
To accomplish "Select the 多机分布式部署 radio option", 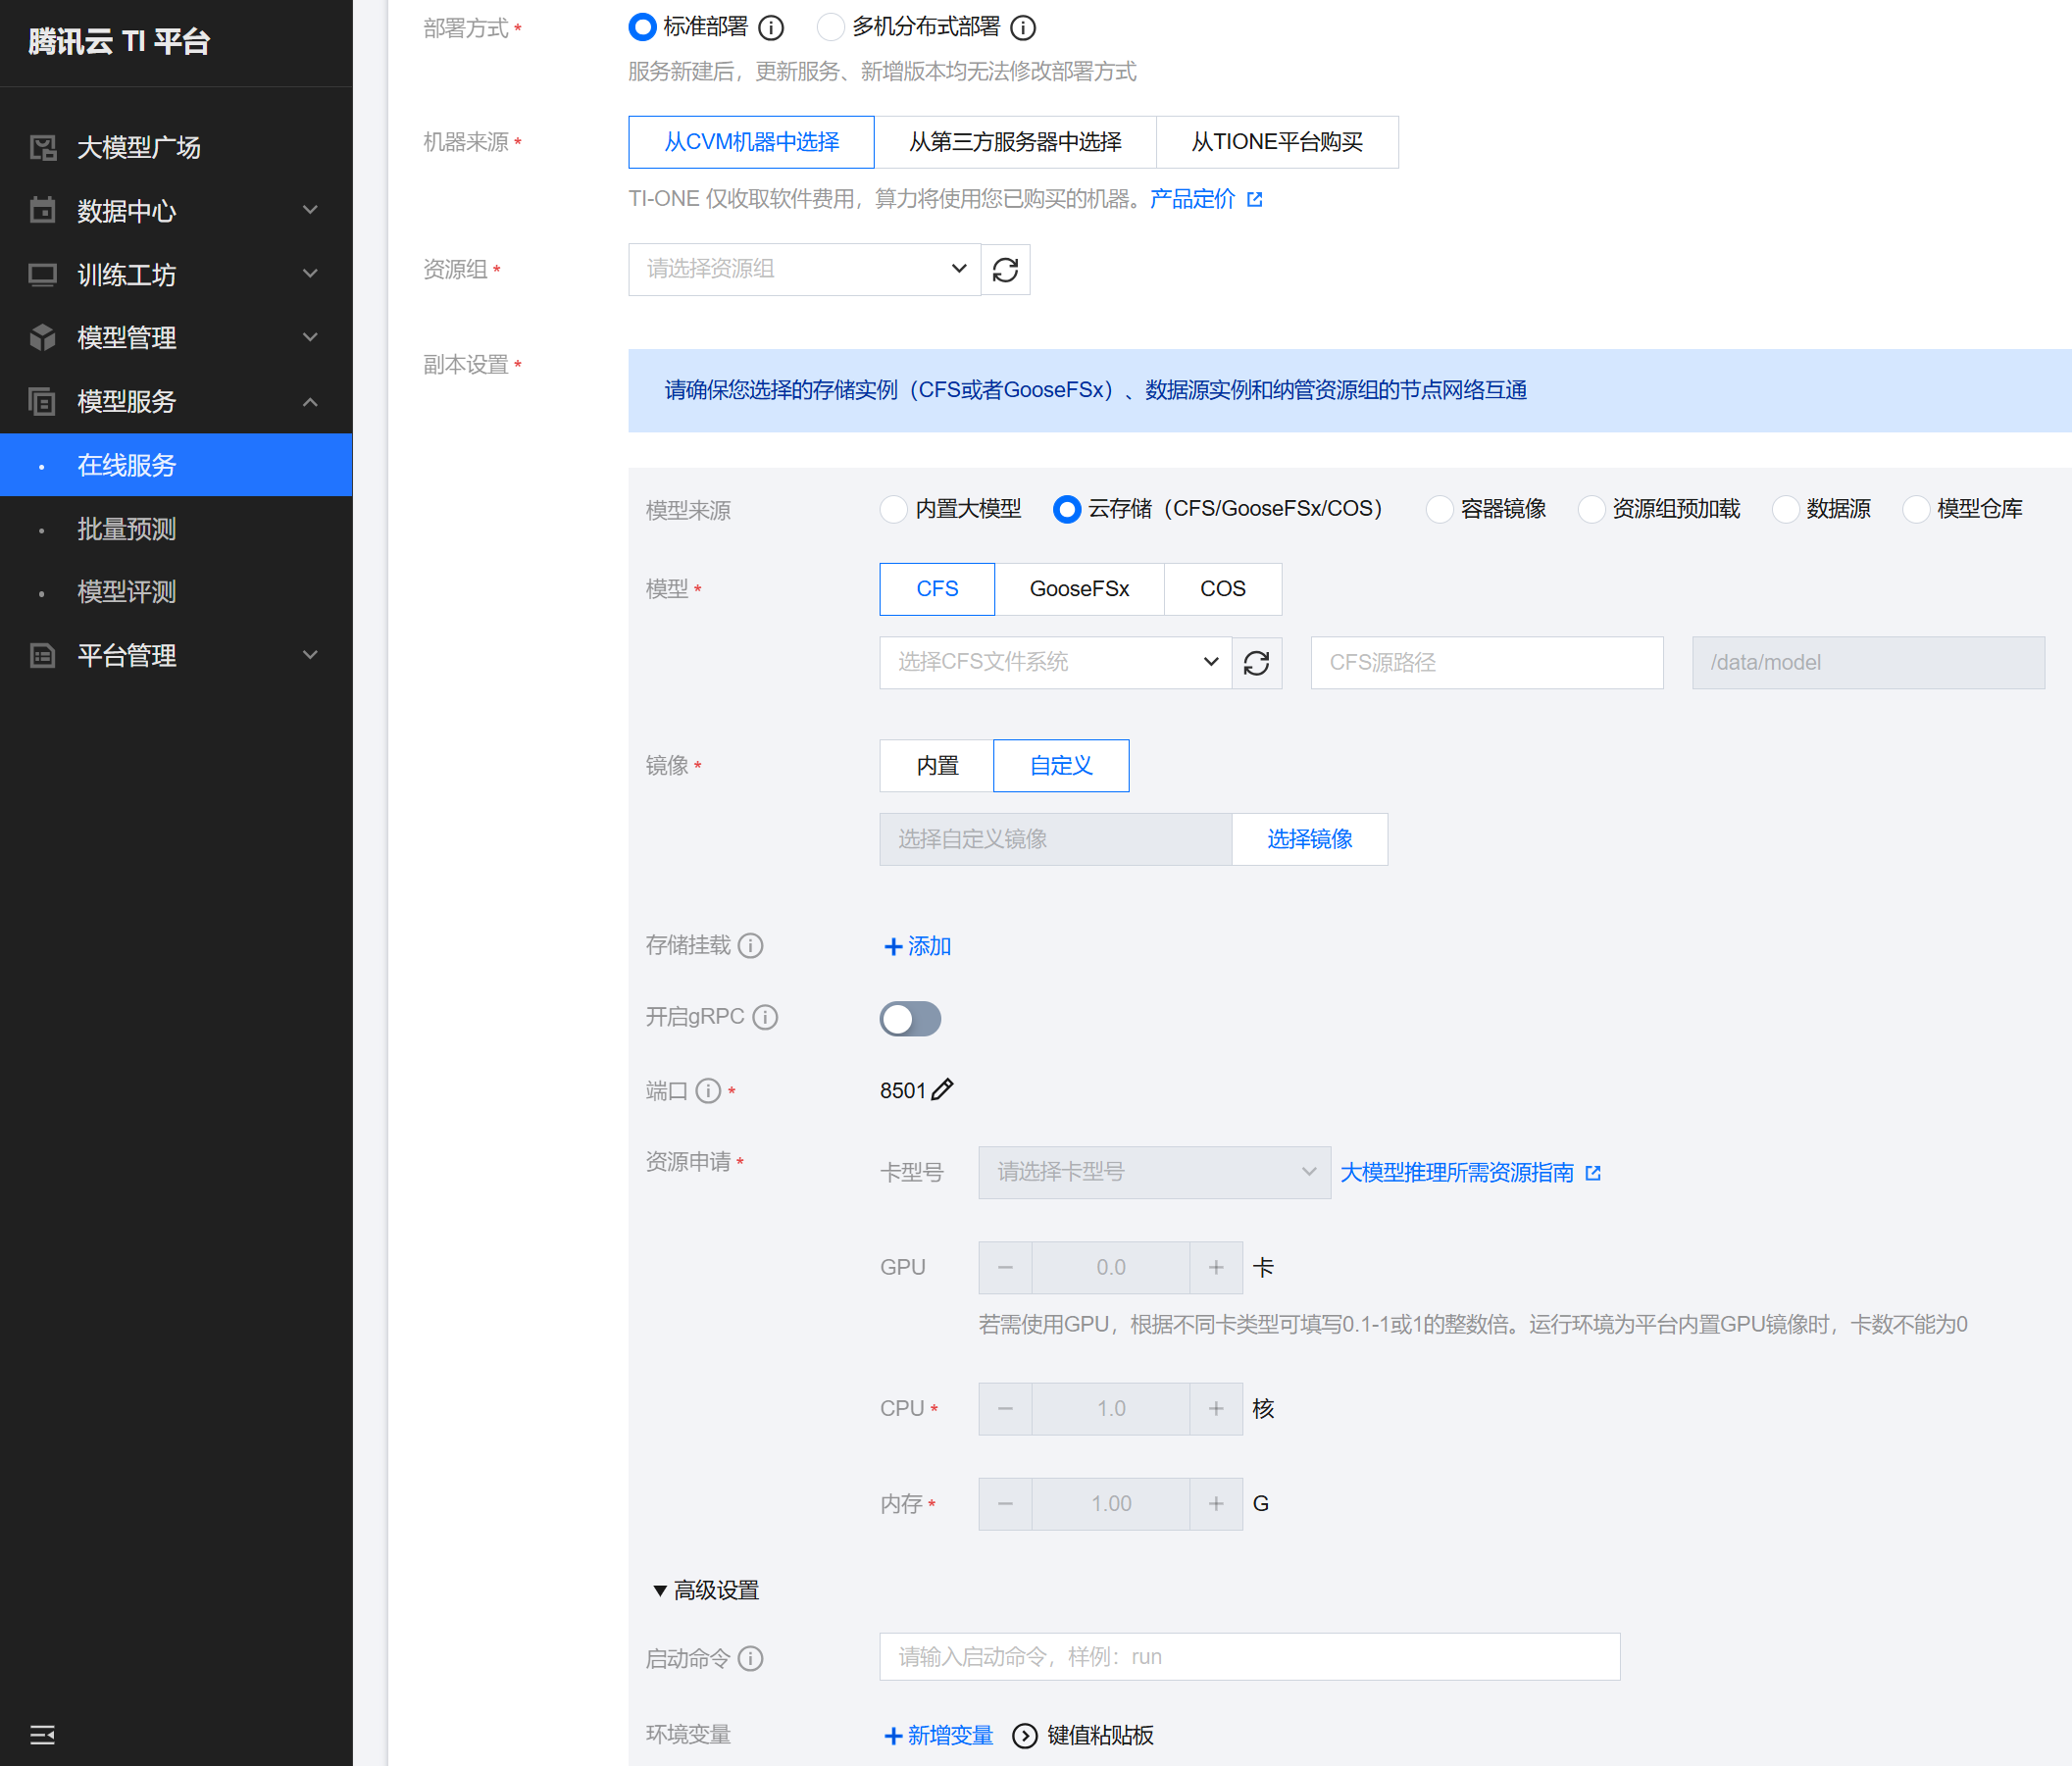I will pyautogui.click(x=830, y=27).
